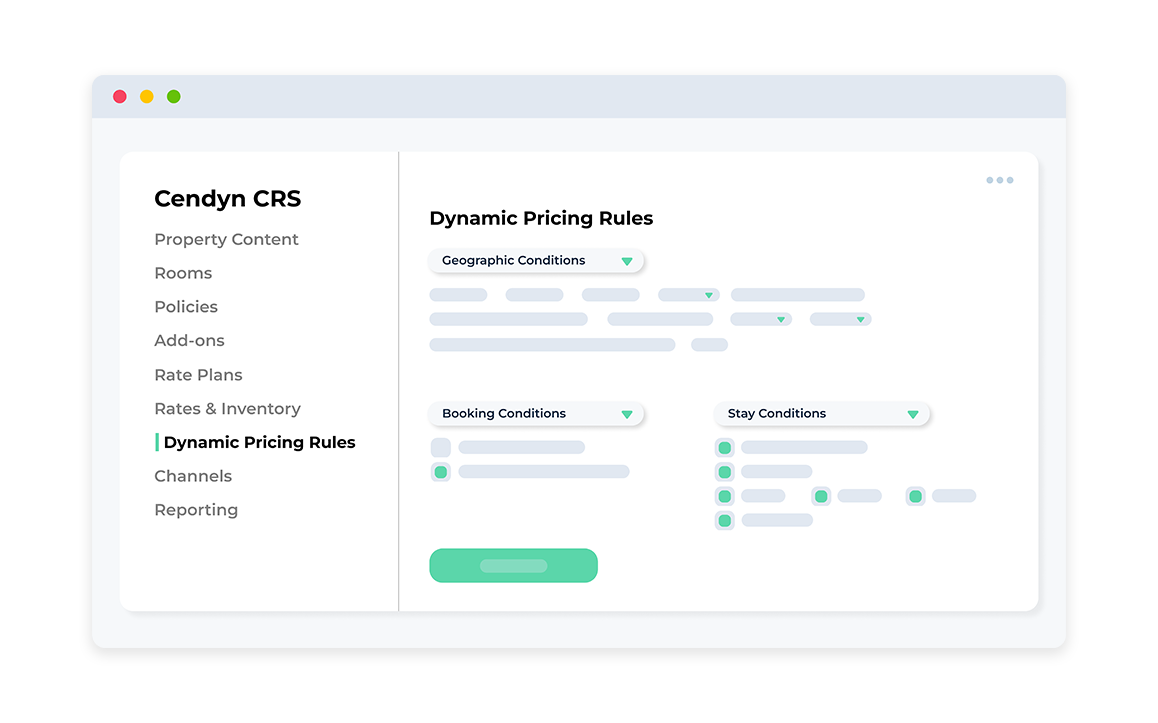Click the red close window dot

point(120,97)
